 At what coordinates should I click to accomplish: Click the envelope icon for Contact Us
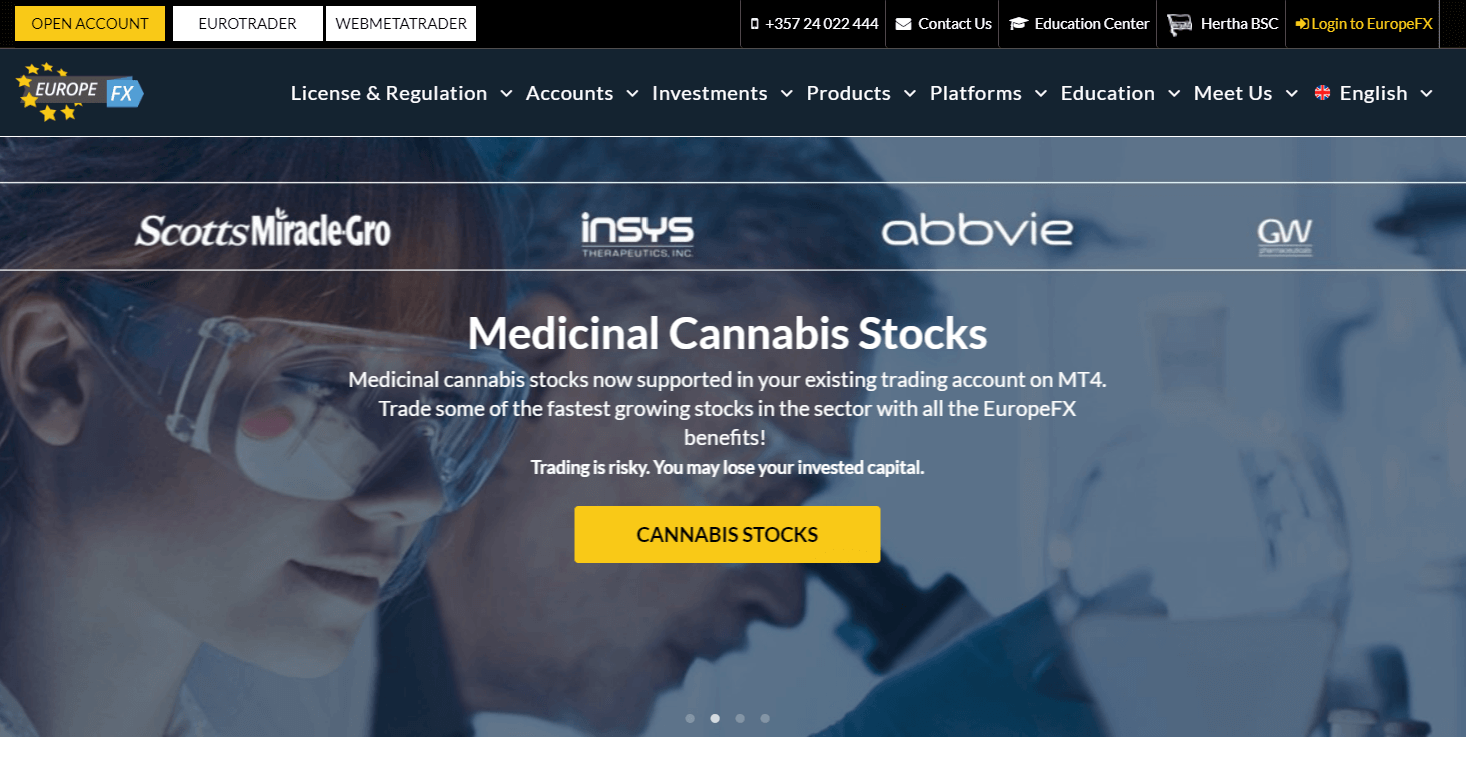tap(904, 24)
